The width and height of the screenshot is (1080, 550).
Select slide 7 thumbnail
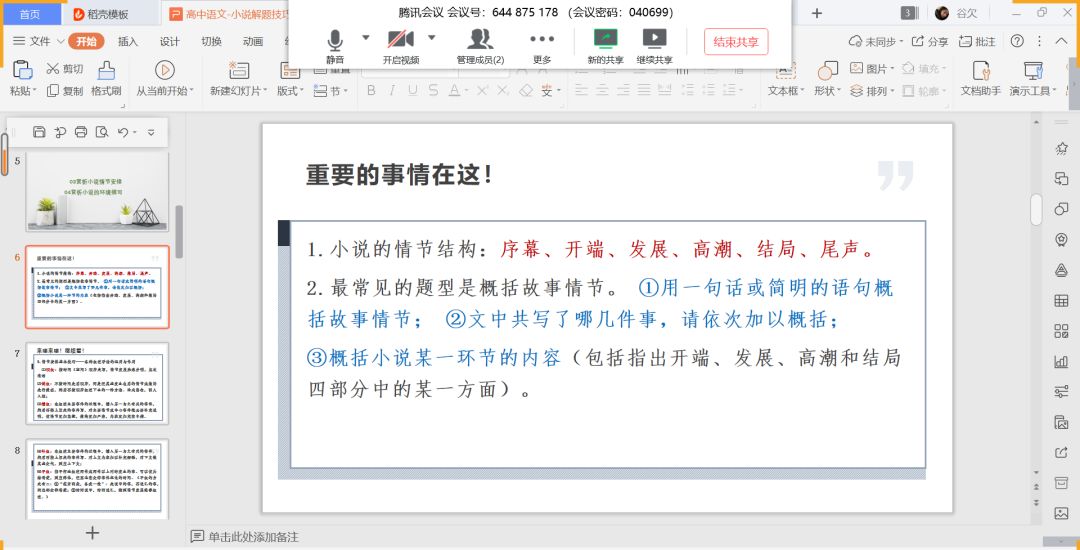[97, 382]
